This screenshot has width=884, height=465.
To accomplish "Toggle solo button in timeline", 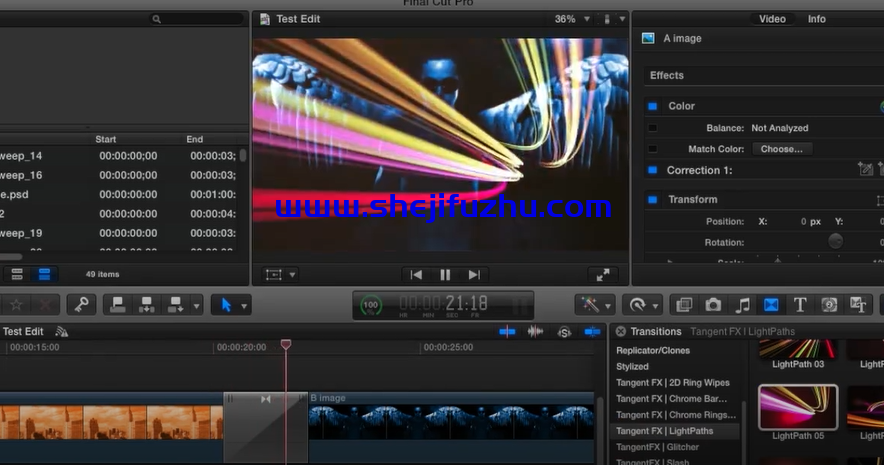I will 564,332.
